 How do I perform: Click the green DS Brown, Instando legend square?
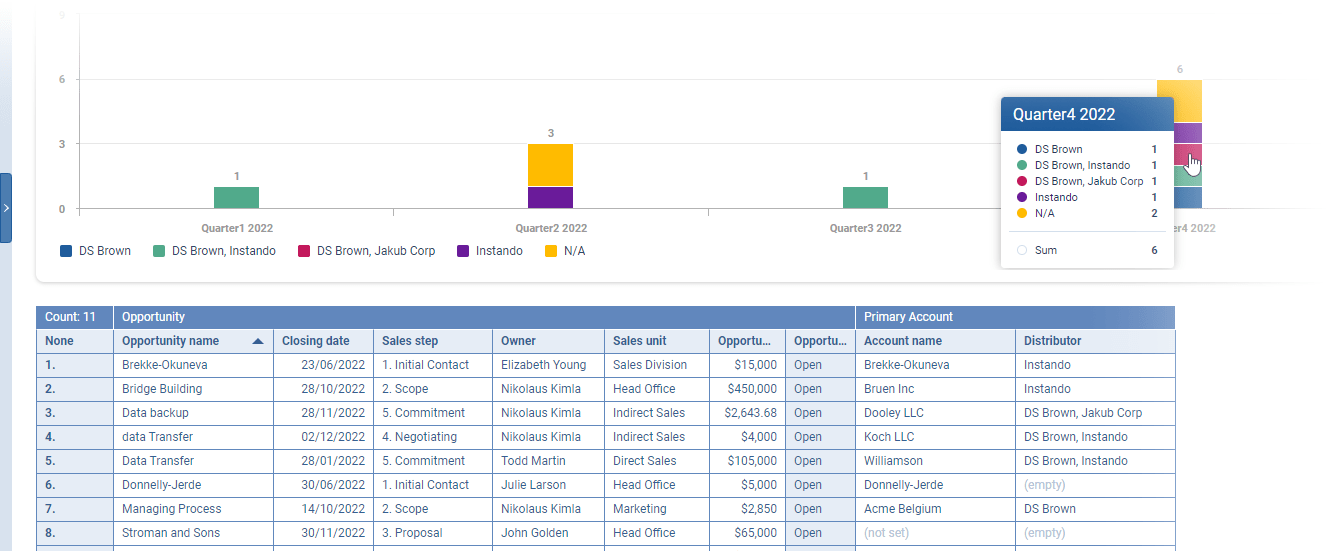coord(159,251)
